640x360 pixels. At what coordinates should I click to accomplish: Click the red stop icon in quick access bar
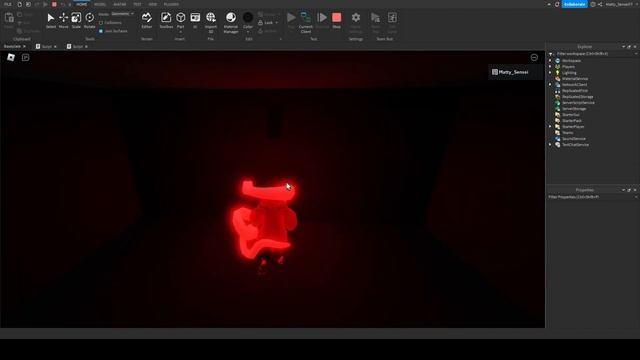point(54,4)
